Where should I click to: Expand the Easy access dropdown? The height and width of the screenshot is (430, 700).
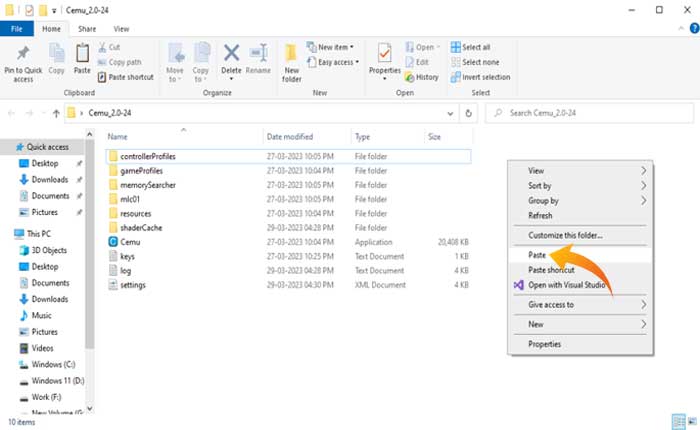(338, 62)
